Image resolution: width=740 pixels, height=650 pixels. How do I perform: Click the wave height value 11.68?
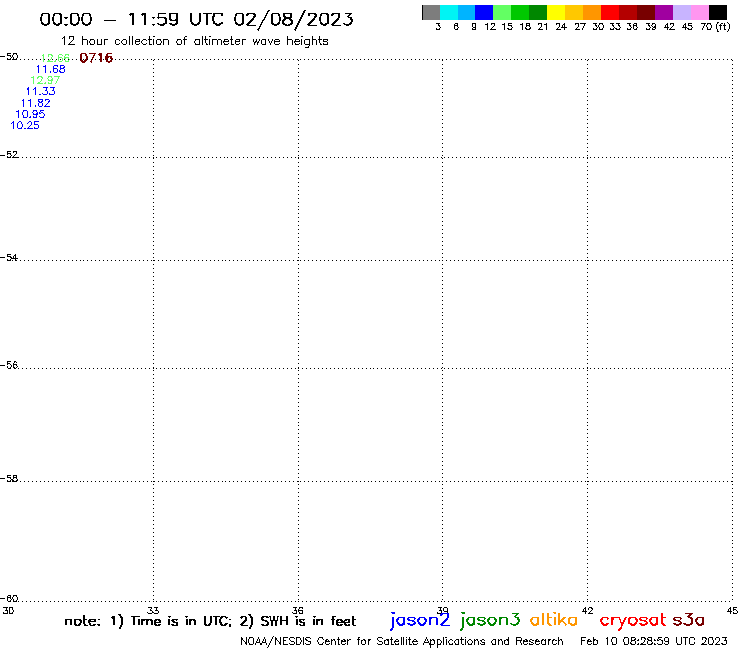pyautogui.click(x=50, y=69)
